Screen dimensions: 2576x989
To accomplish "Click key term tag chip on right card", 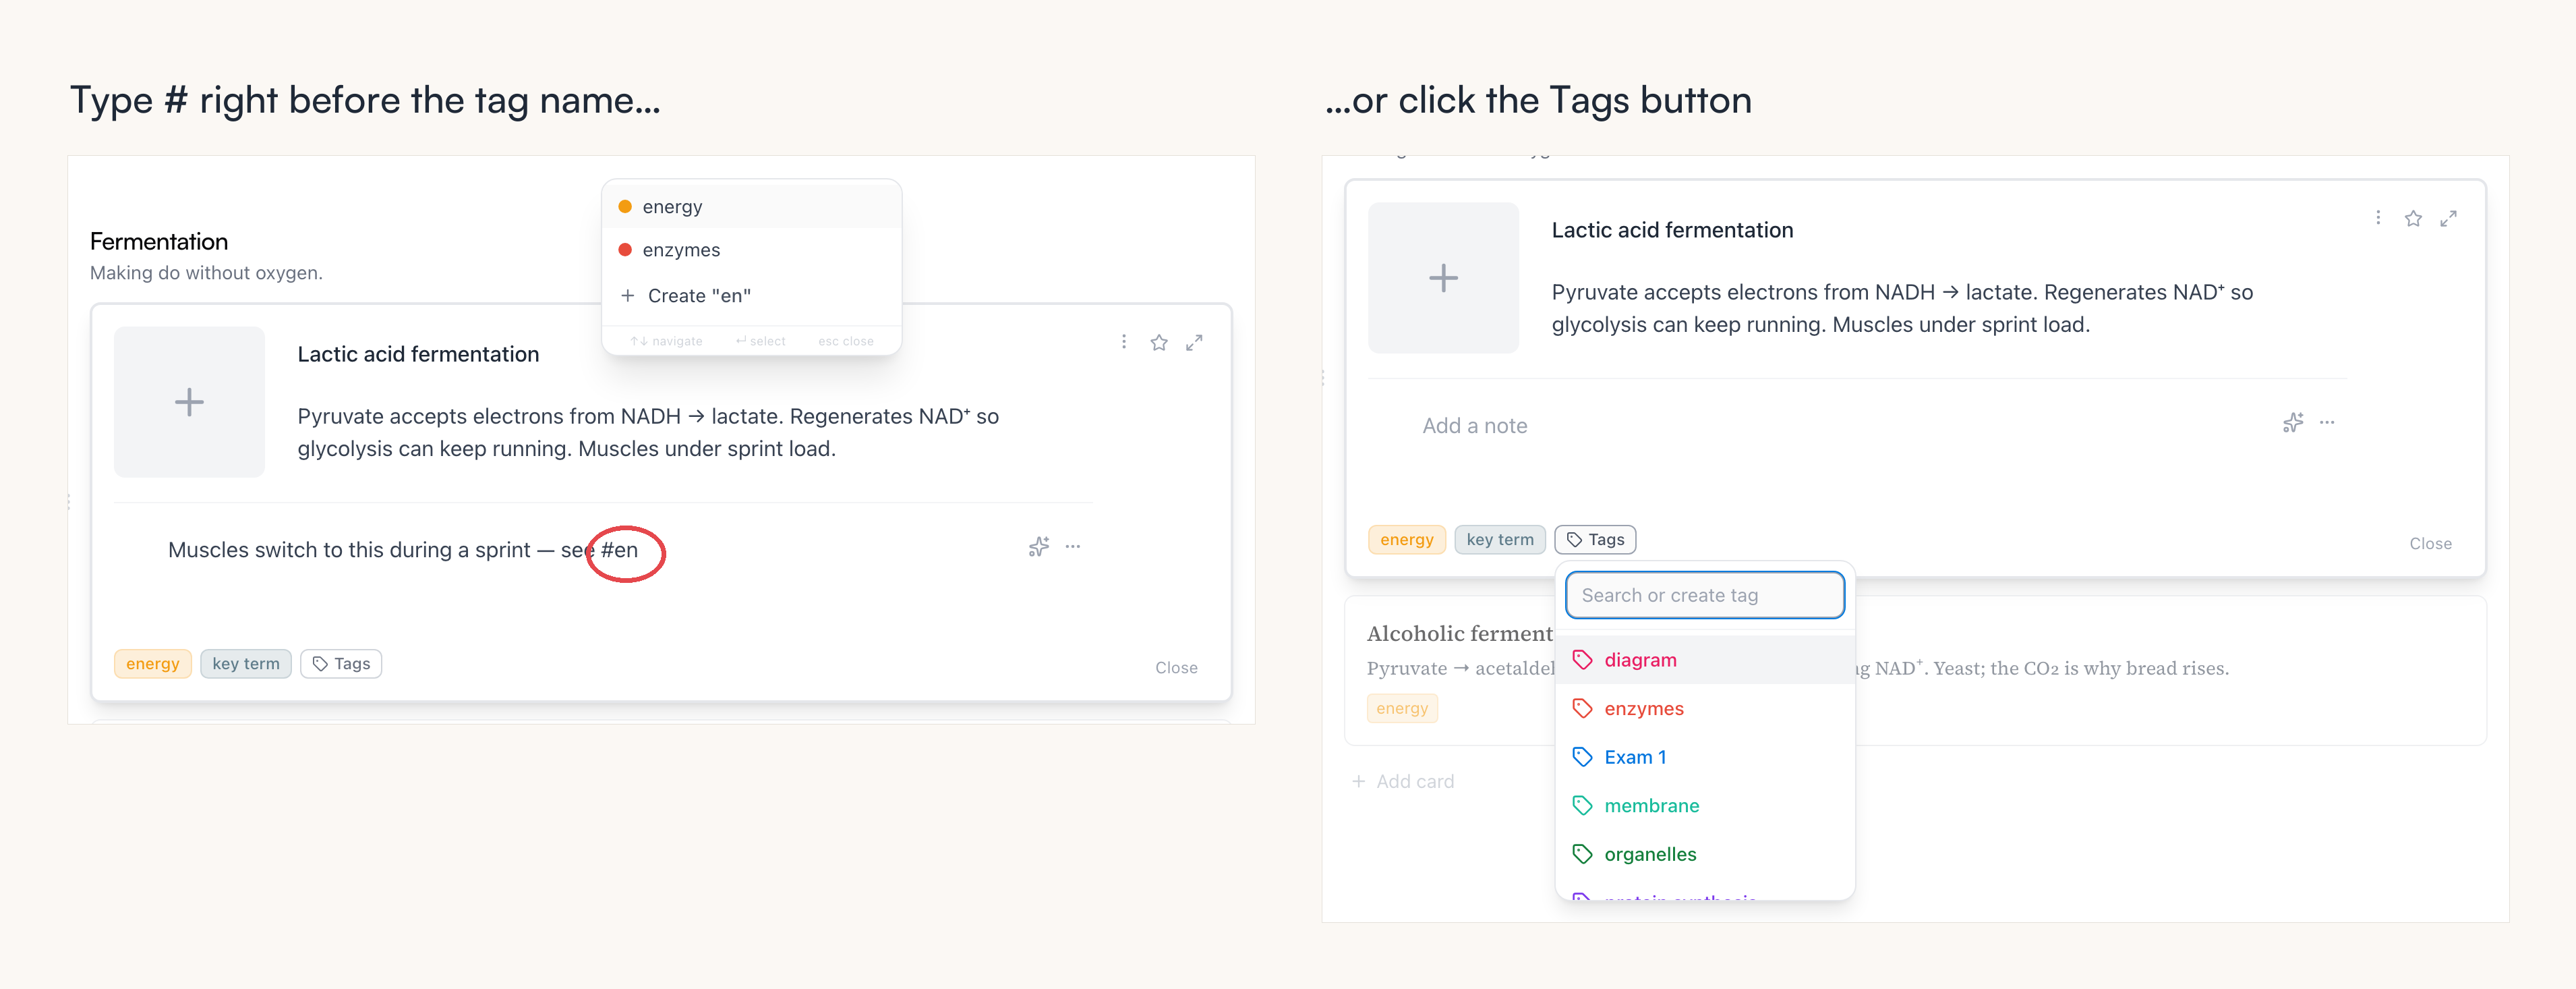I will point(1500,540).
